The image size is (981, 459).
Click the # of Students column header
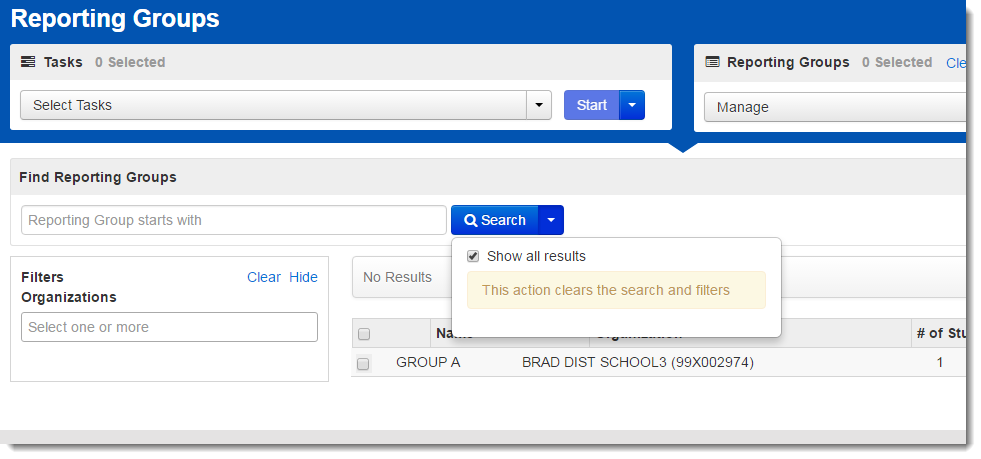(940, 333)
